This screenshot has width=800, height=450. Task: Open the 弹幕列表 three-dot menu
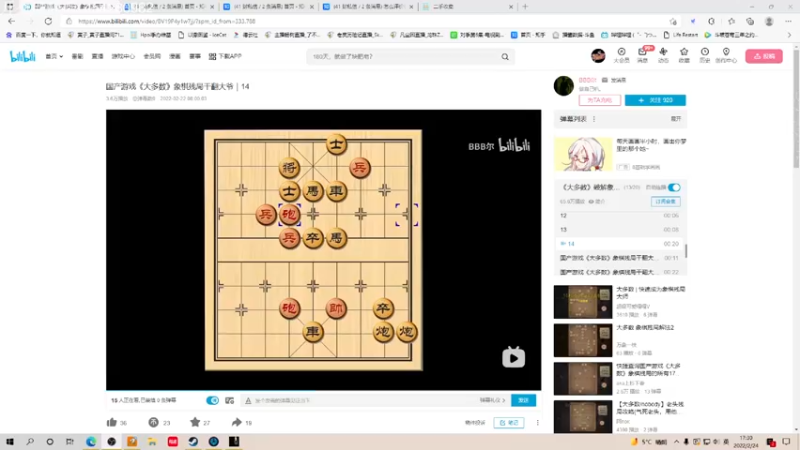[x=594, y=119]
